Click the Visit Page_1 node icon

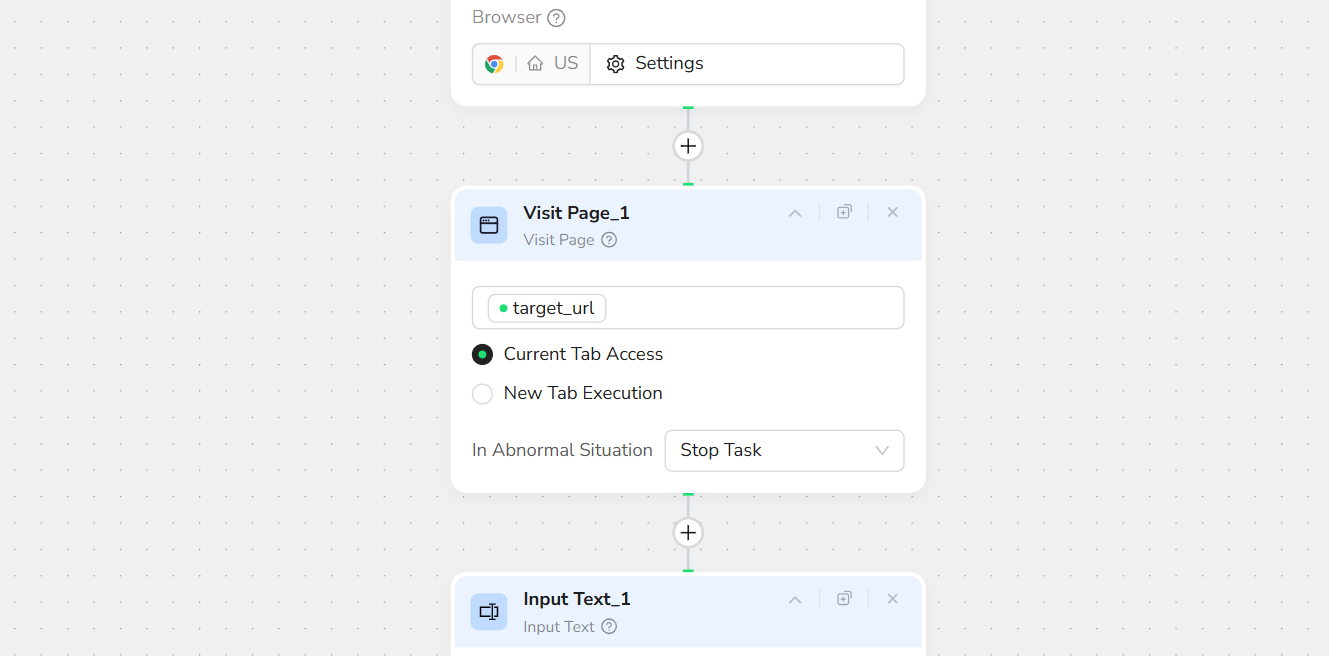[489, 225]
